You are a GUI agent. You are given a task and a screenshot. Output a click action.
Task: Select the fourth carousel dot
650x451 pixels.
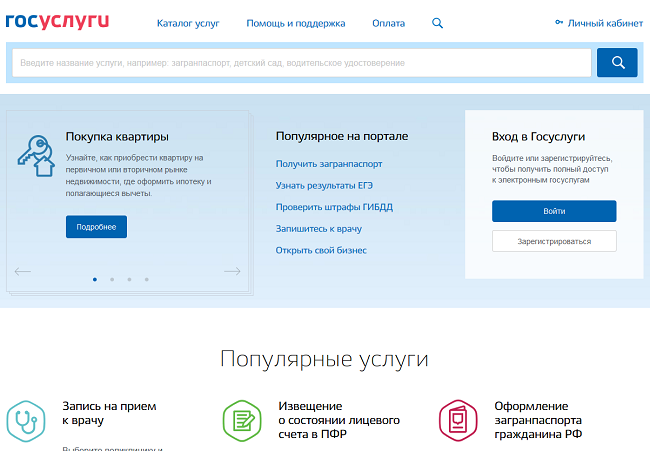click(147, 279)
